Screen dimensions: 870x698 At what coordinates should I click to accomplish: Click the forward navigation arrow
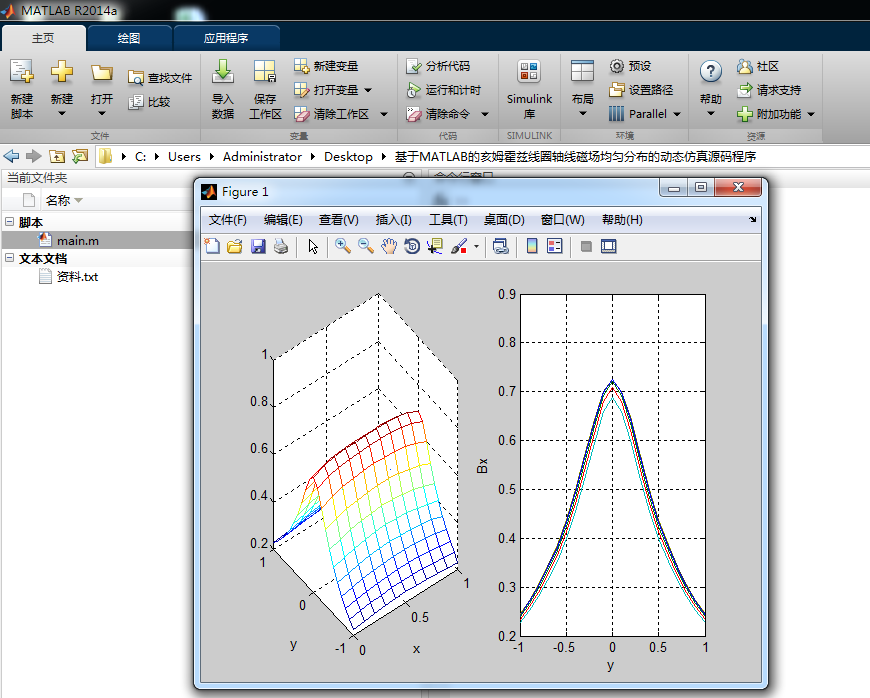34,156
